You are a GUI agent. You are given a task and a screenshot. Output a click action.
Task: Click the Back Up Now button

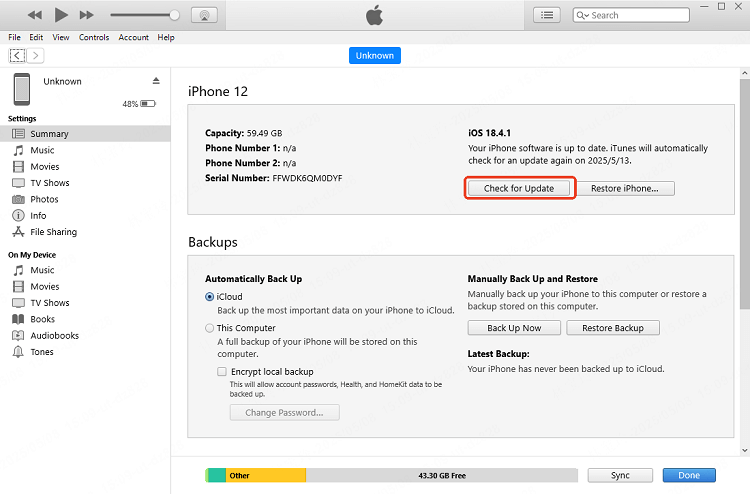pos(514,328)
